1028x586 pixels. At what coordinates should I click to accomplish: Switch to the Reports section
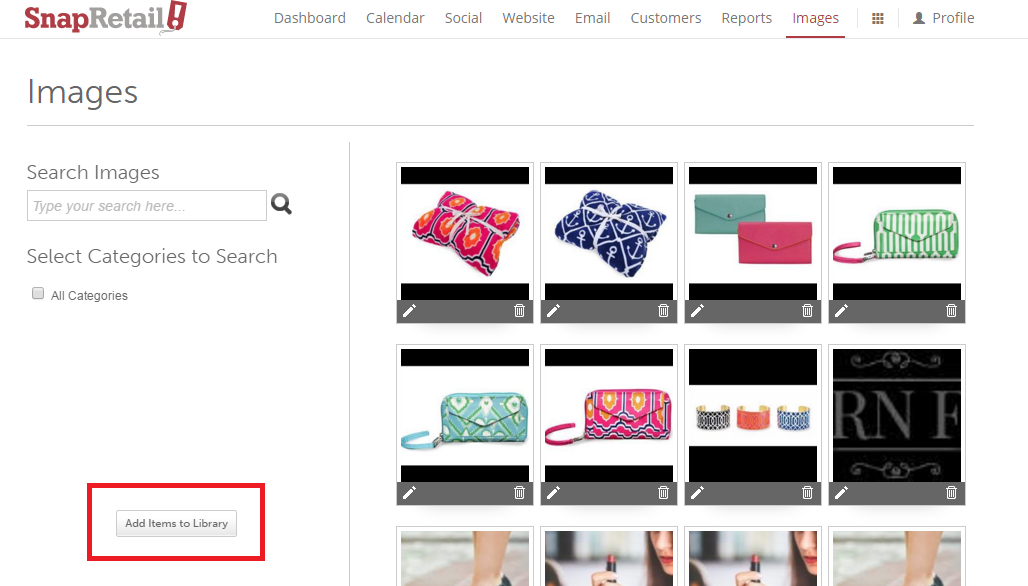coord(746,18)
